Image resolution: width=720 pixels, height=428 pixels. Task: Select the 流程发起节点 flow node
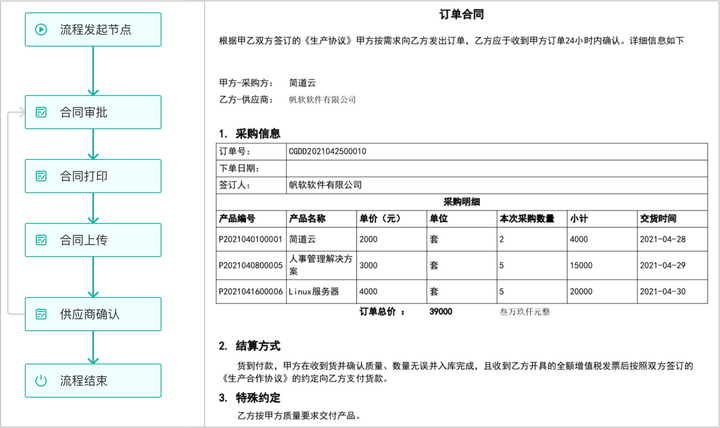coord(93,30)
